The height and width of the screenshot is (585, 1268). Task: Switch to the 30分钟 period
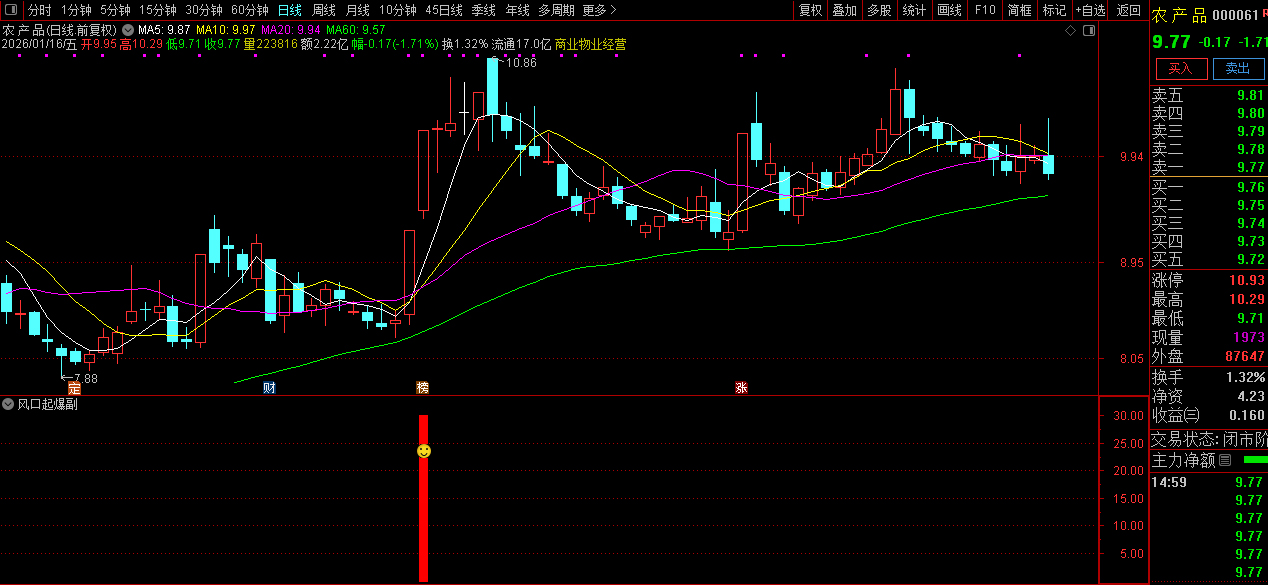pos(203,10)
